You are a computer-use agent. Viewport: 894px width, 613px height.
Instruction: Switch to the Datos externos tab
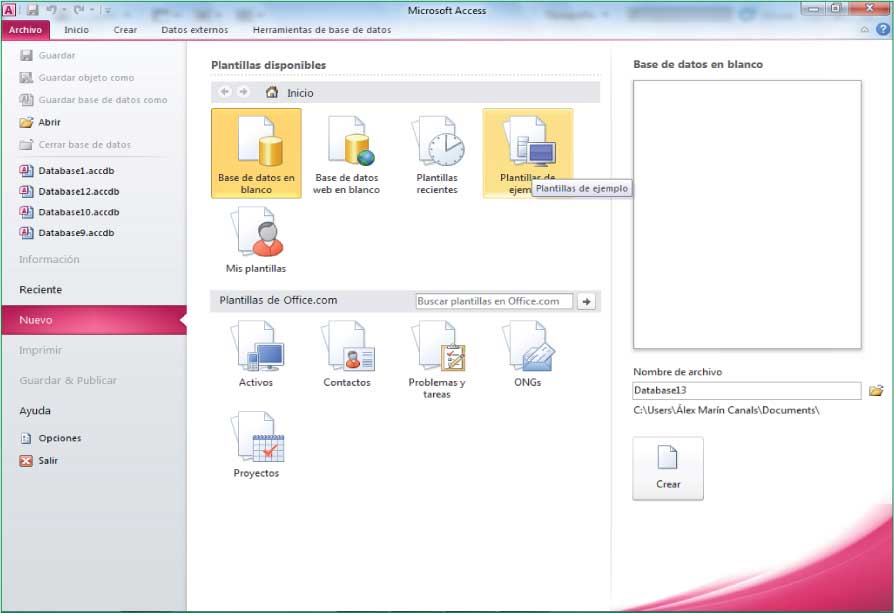pos(194,30)
